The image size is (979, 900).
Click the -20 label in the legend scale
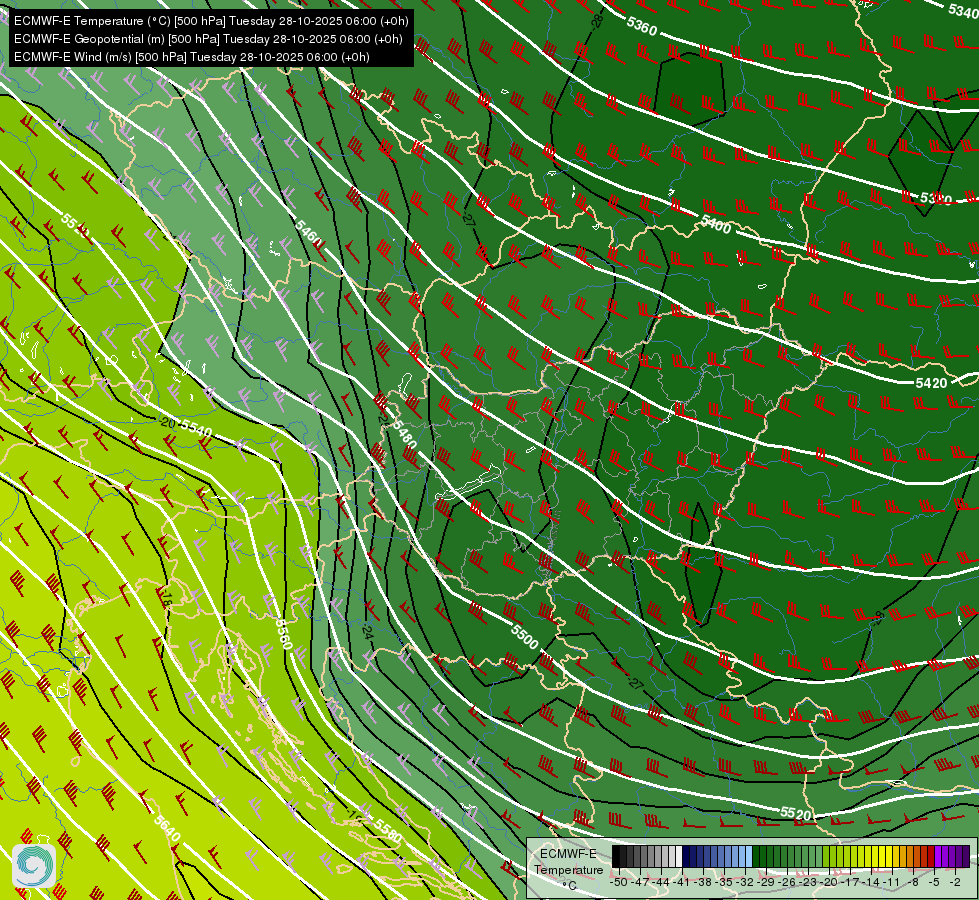(829, 883)
